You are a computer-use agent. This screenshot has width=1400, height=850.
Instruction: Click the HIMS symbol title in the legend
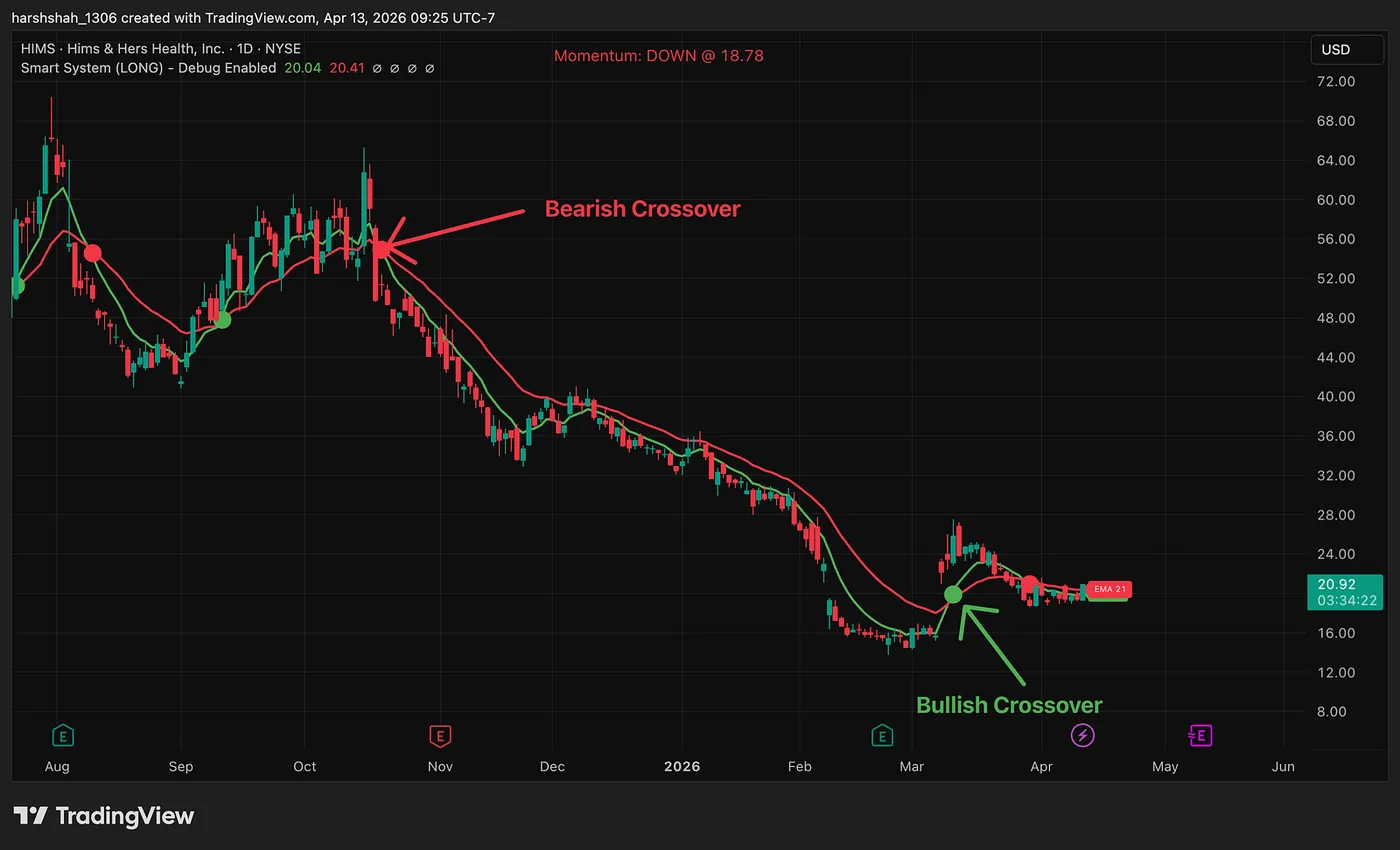pyautogui.click(x=161, y=48)
